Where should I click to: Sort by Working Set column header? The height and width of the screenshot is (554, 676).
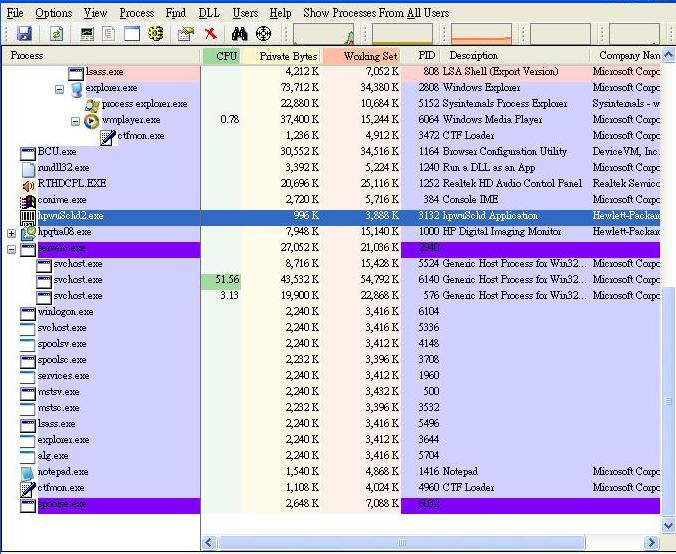coord(362,56)
